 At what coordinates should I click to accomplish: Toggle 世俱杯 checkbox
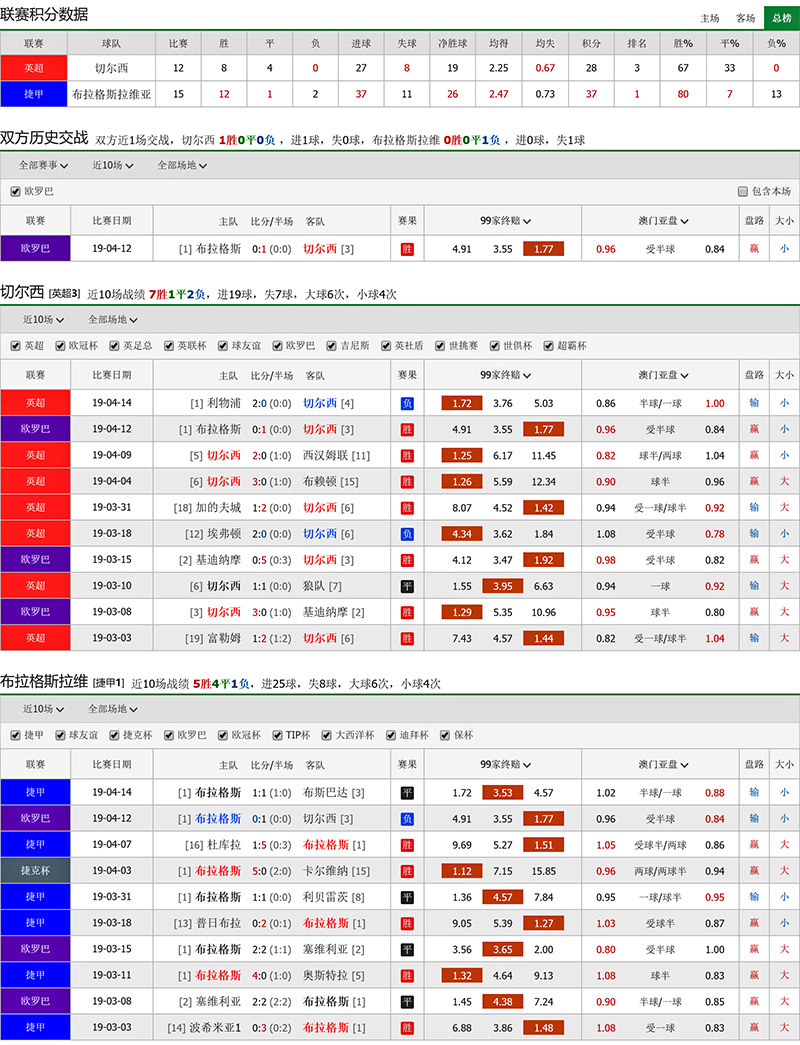pos(495,346)
